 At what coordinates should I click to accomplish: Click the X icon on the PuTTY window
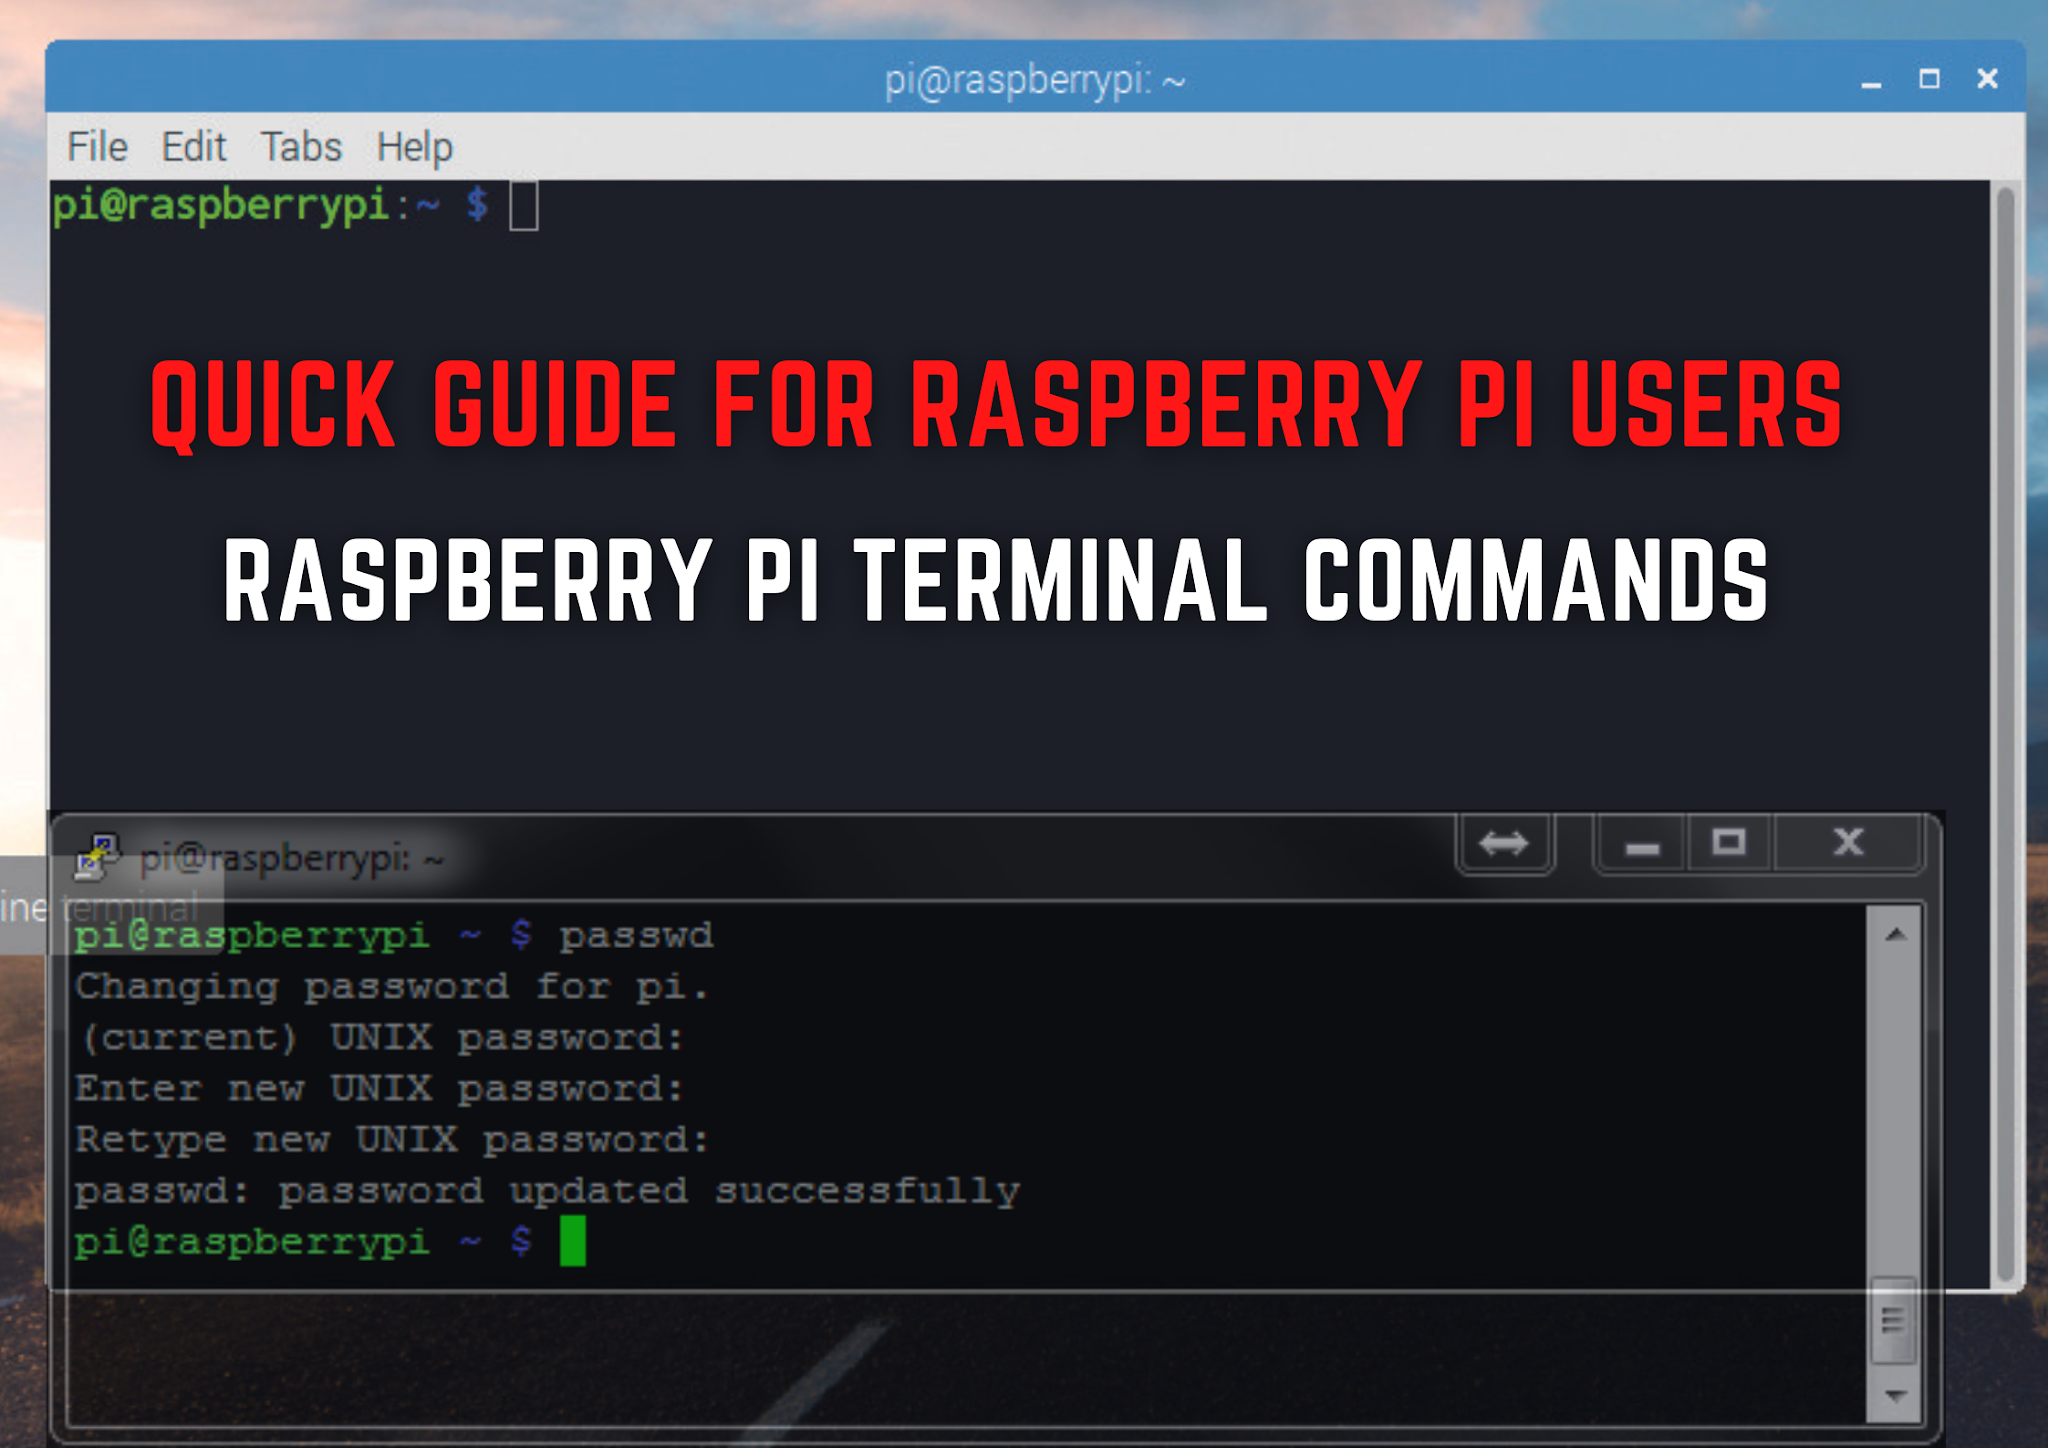pyautogui.click(x=1847, y=843)
